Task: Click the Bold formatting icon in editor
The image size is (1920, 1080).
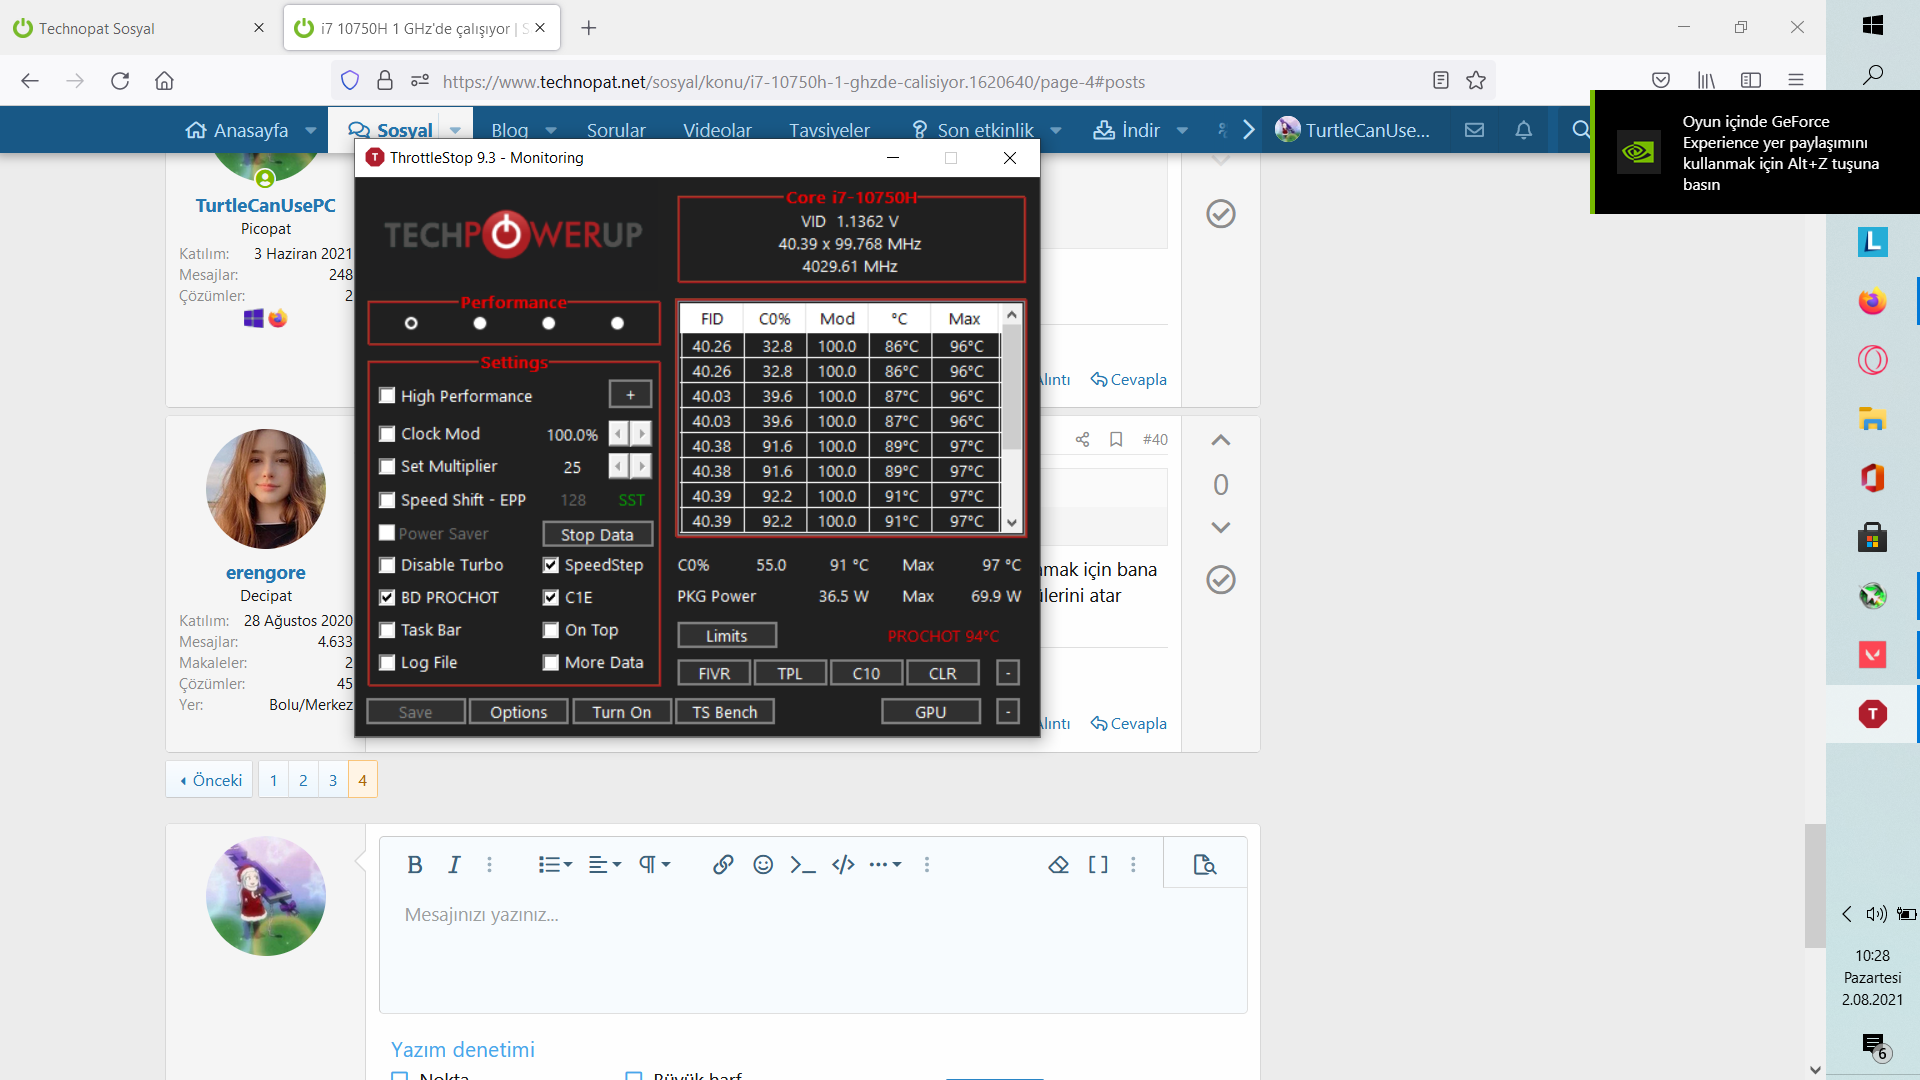Action: [x=414, y=865]
